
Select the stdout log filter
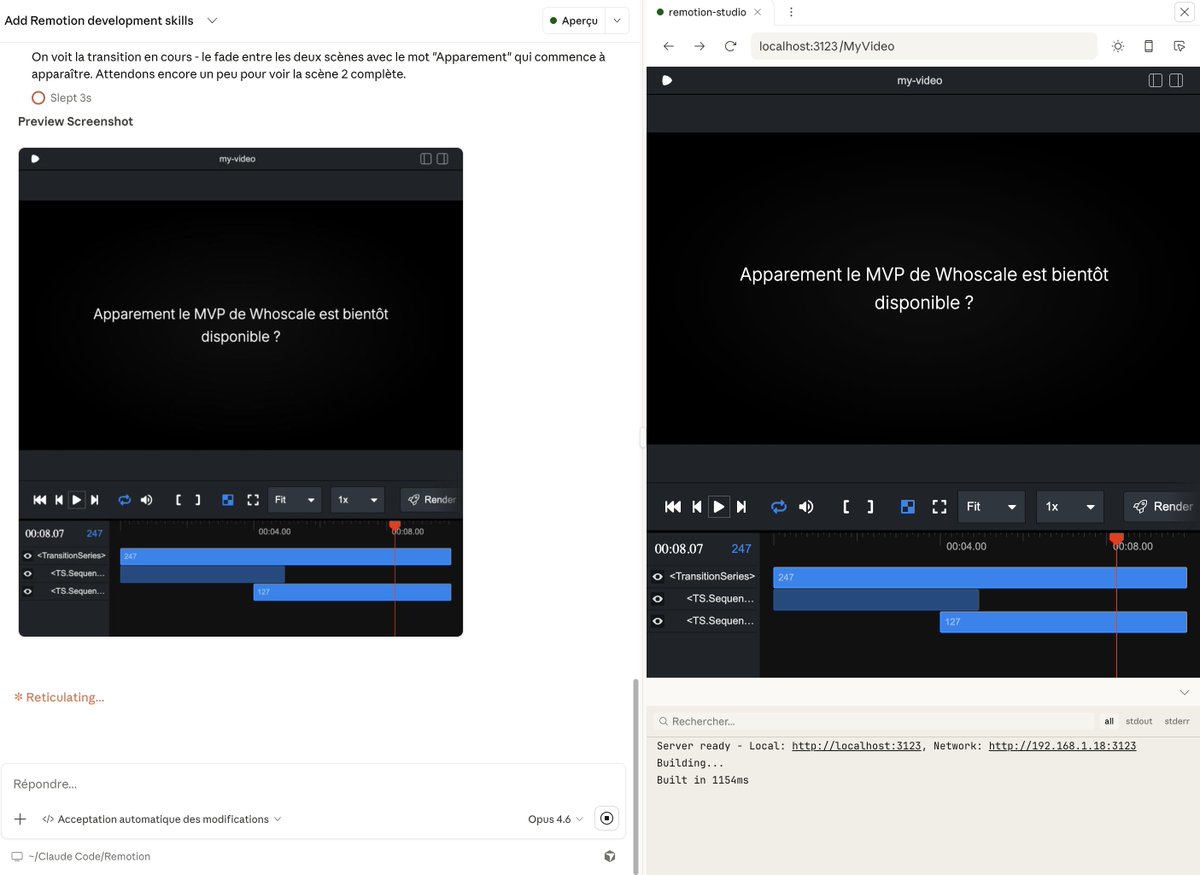point(1139,721)
